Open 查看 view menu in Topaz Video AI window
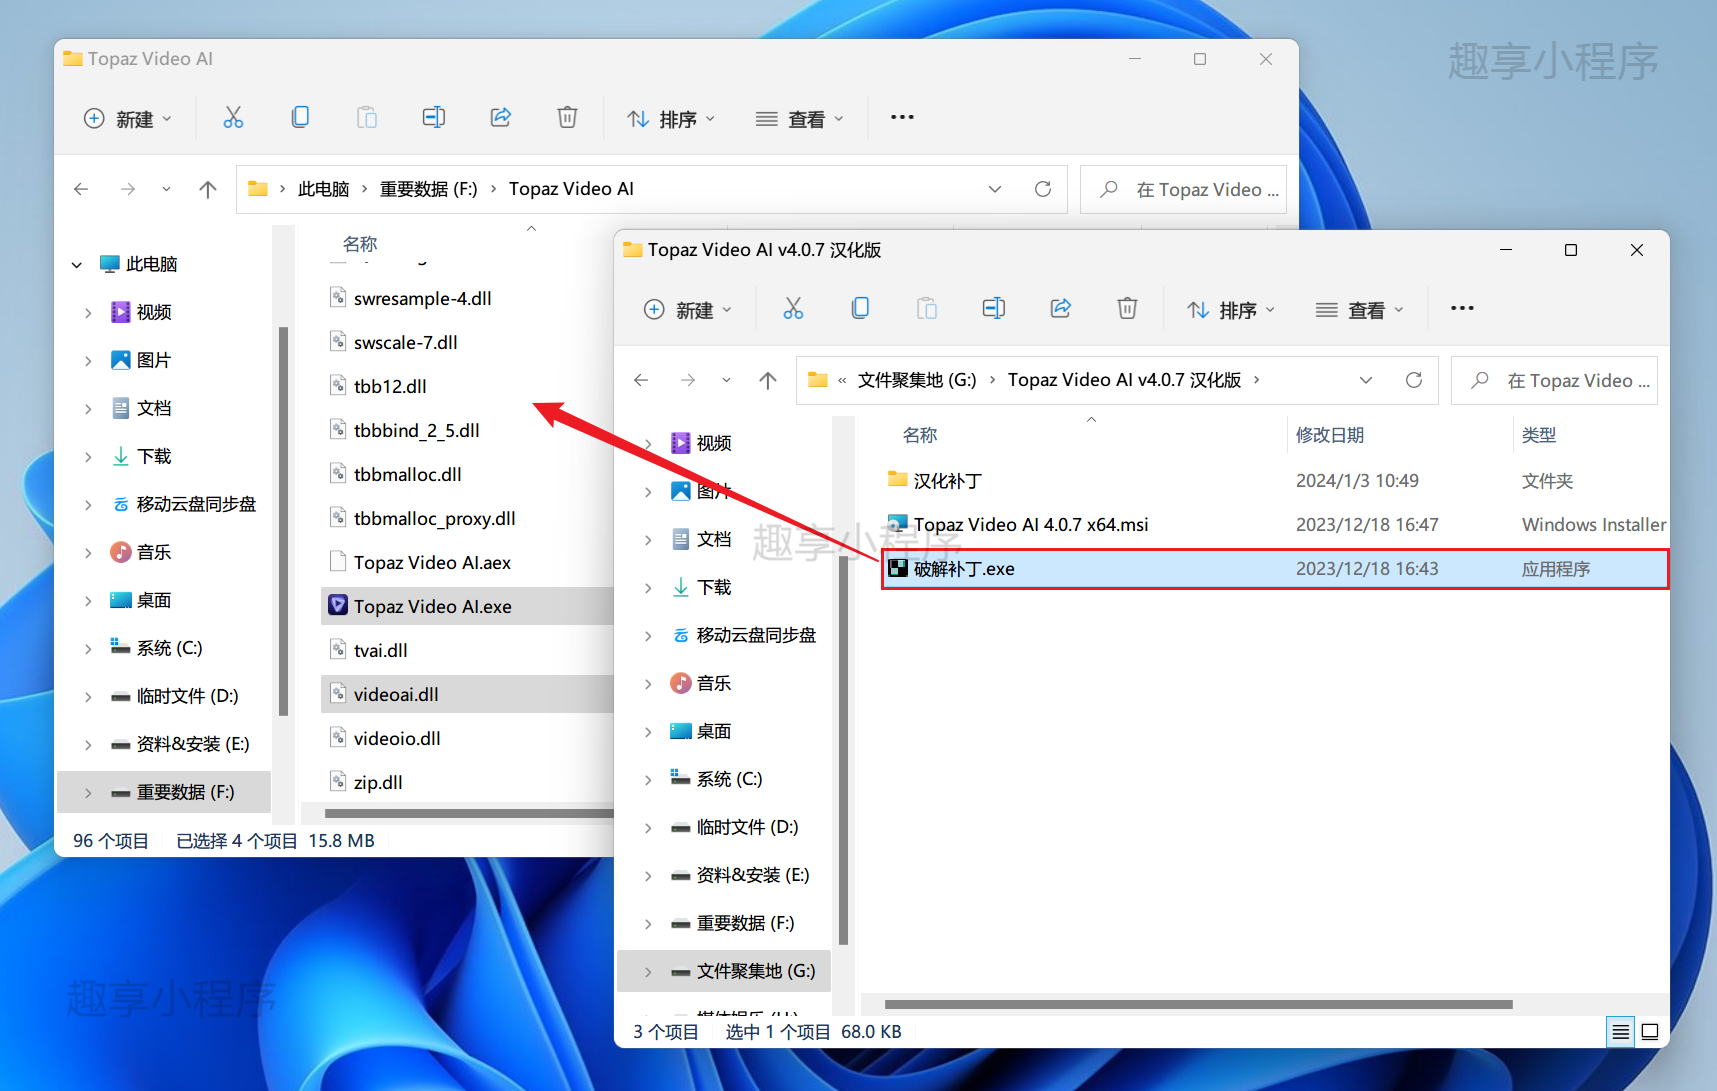This screenshot has width=1717, height=1091. pyautogui.click(x=800, y=118)
